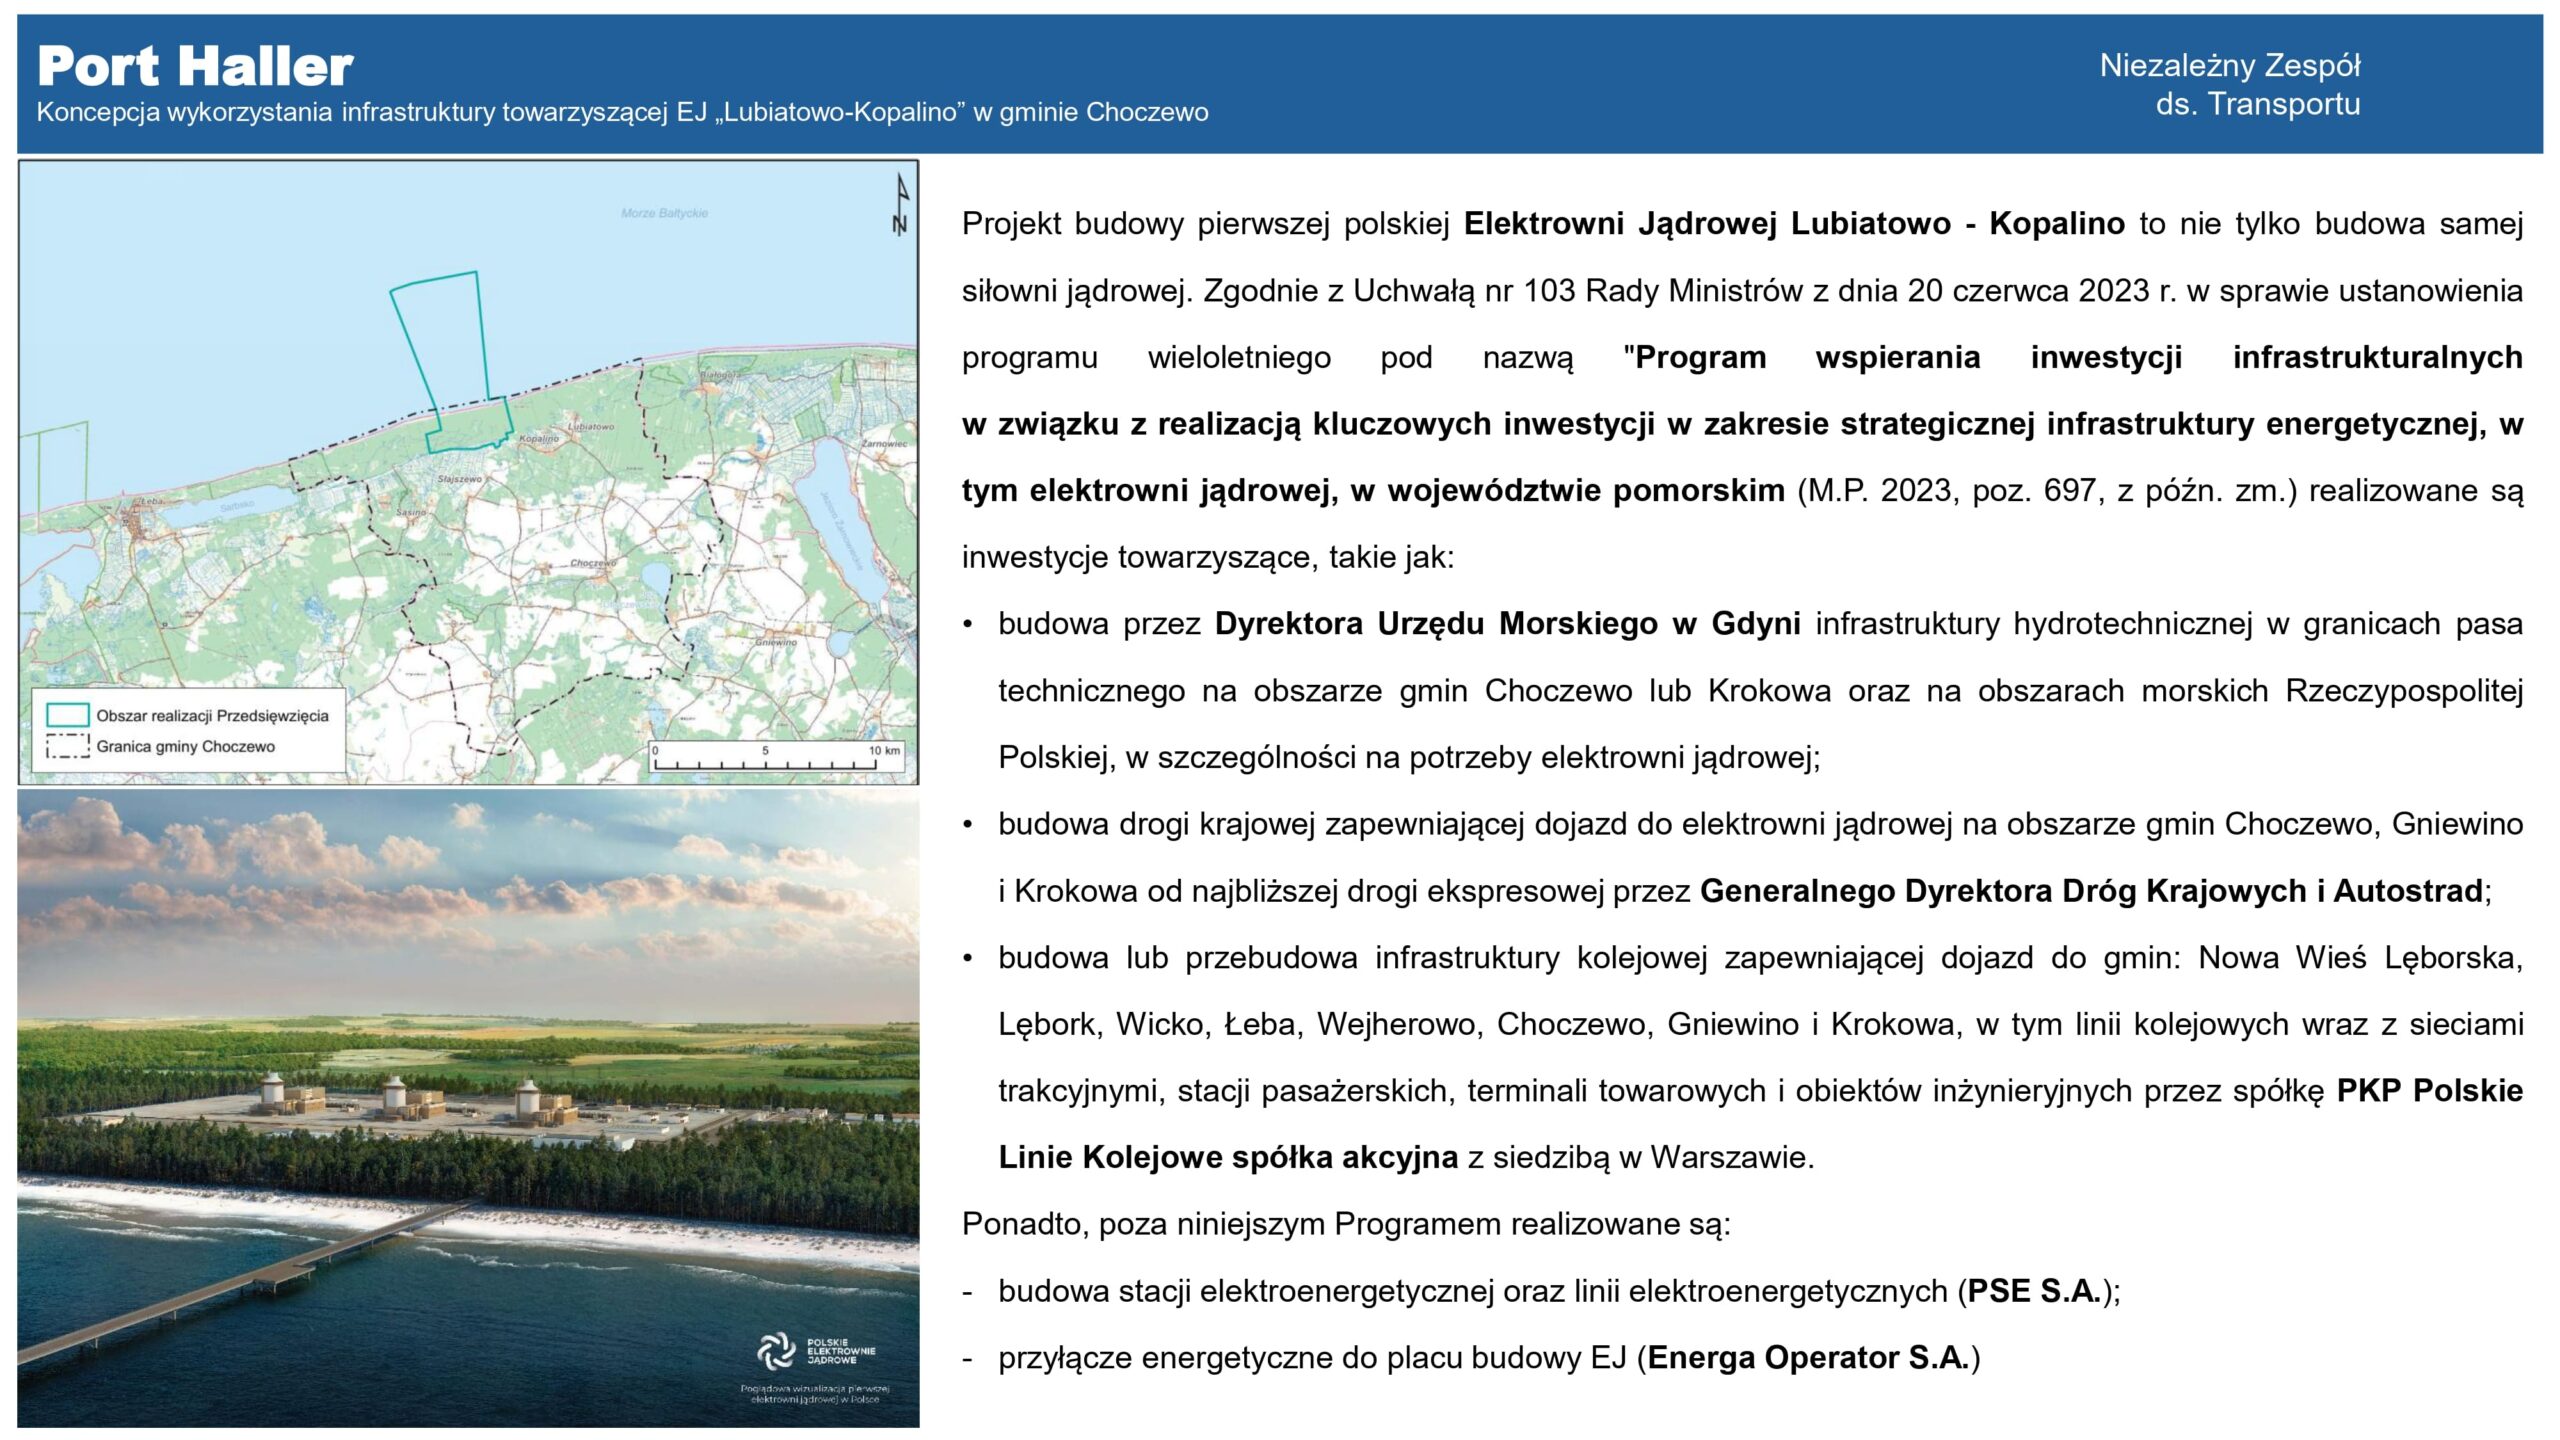
Task: Click the dashed Granica gminy Choczewo legend symbol
Action: pyautogui.click(x=68, y=746)
